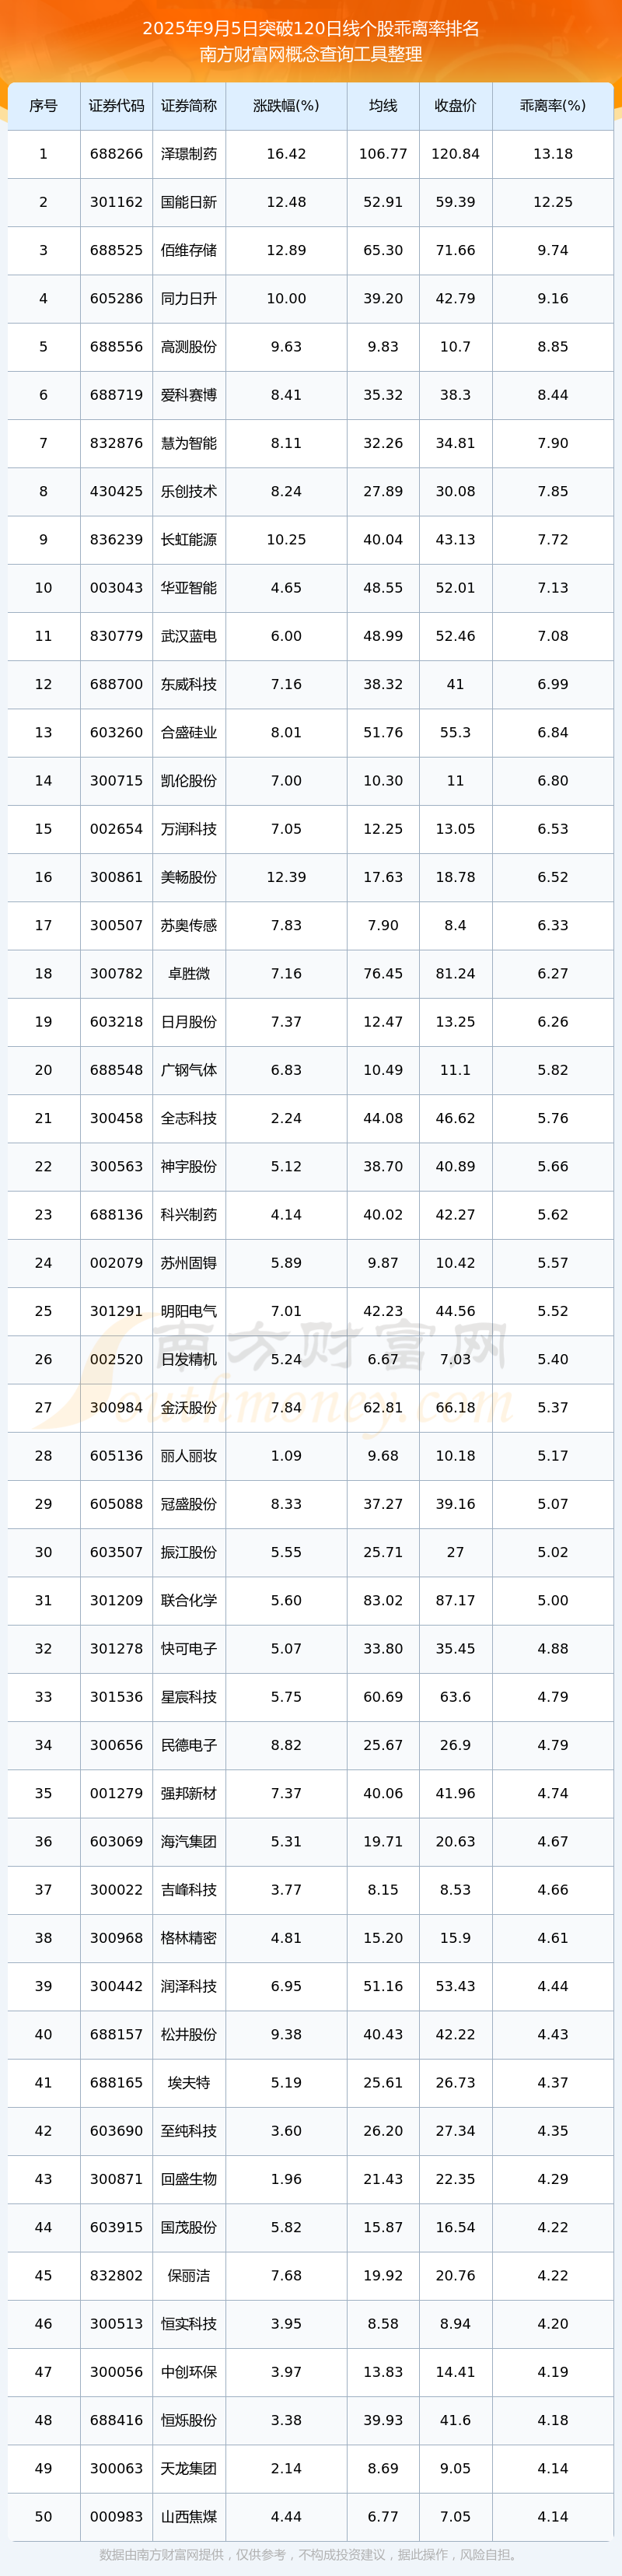Select stock name 国茂股份
Viewport: 622px width, 2576px height.
coord(189,2227)
